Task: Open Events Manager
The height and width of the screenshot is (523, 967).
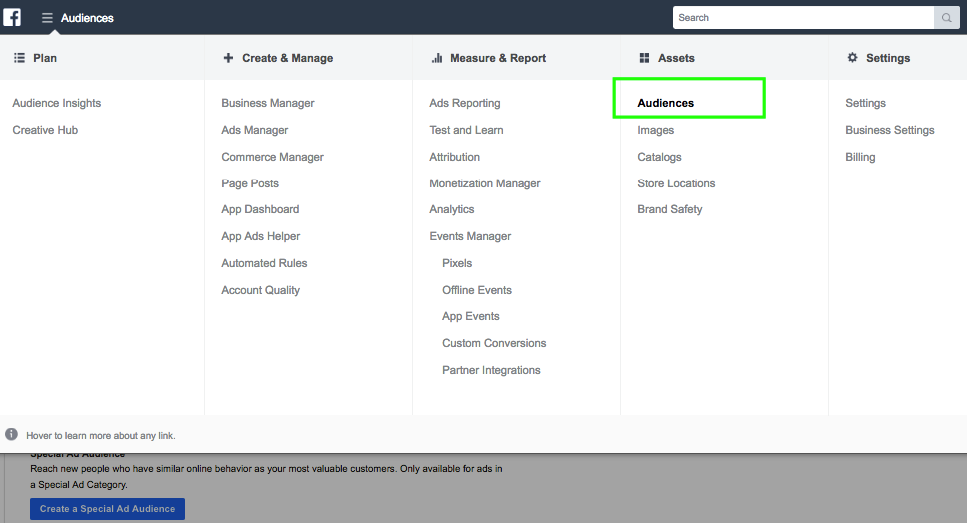Action: point(470,236)
